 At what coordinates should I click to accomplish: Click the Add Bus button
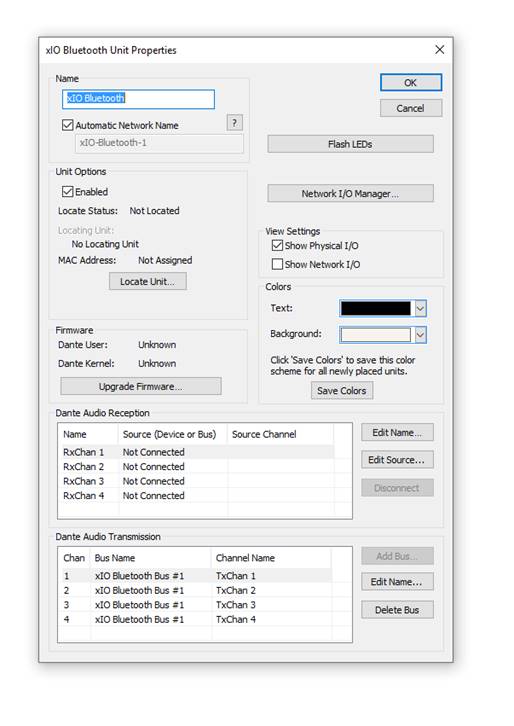[397, 556]
